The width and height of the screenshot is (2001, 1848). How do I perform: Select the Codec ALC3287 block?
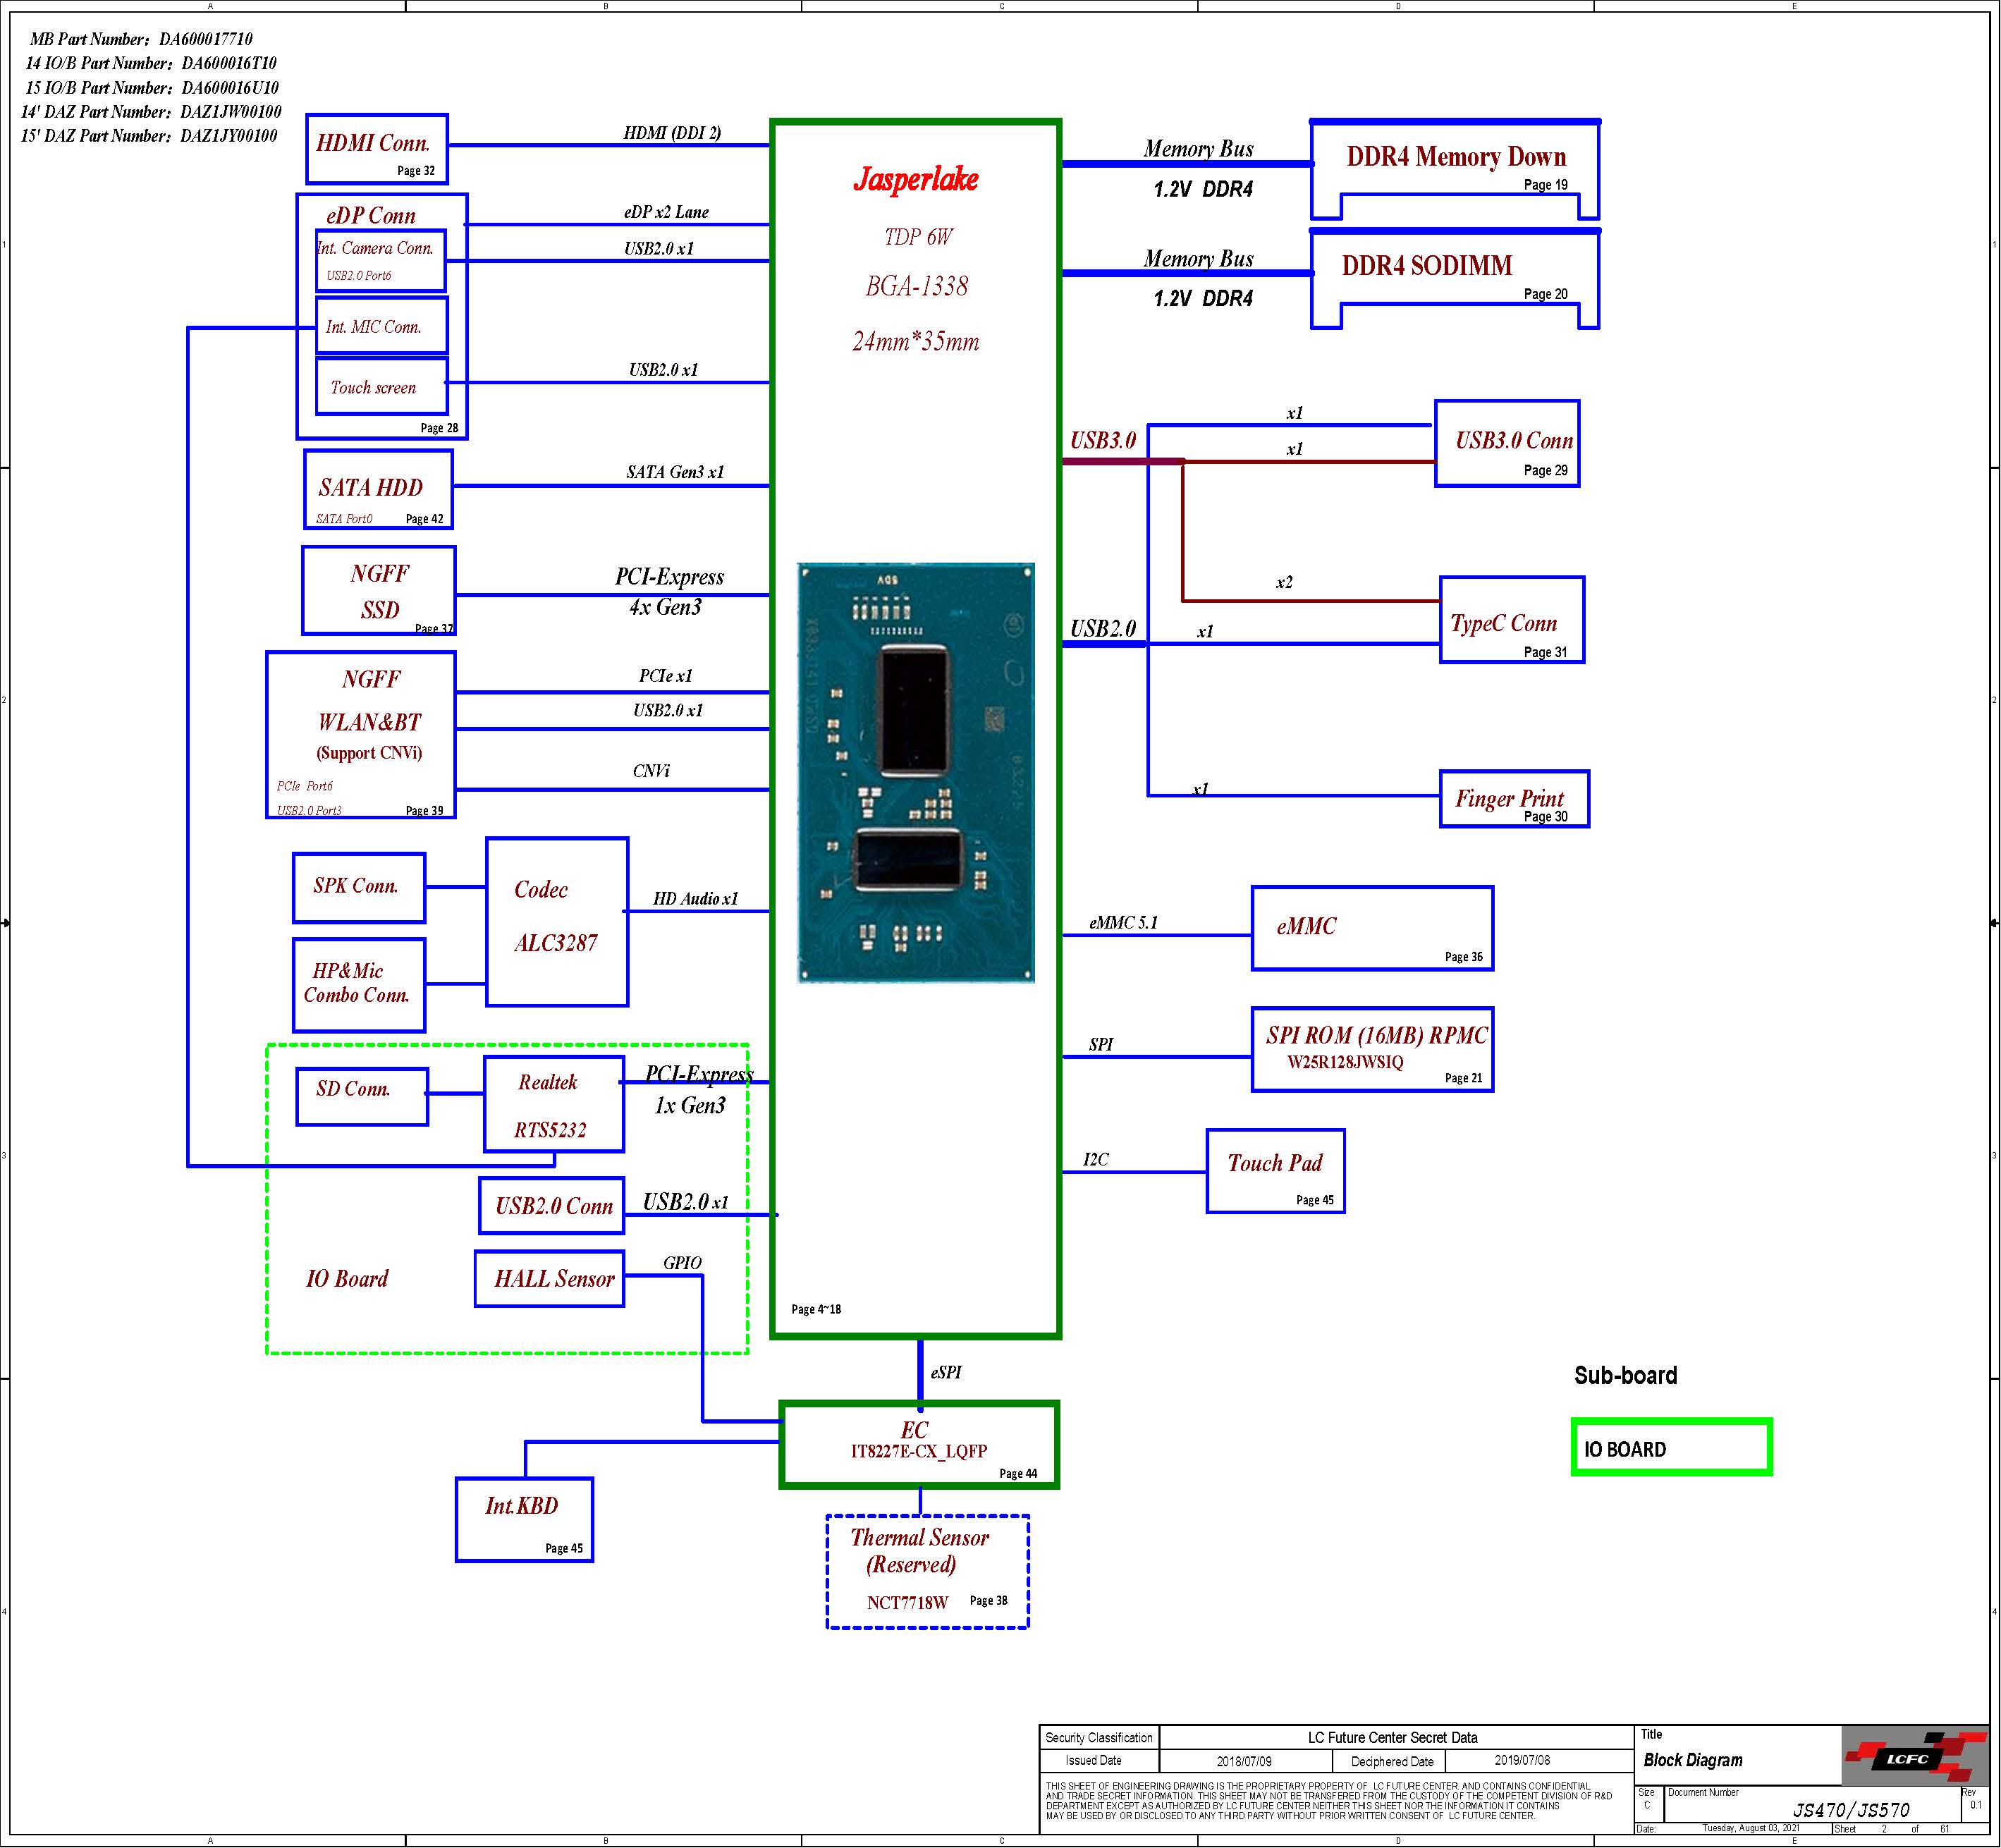tap(557, 921)
